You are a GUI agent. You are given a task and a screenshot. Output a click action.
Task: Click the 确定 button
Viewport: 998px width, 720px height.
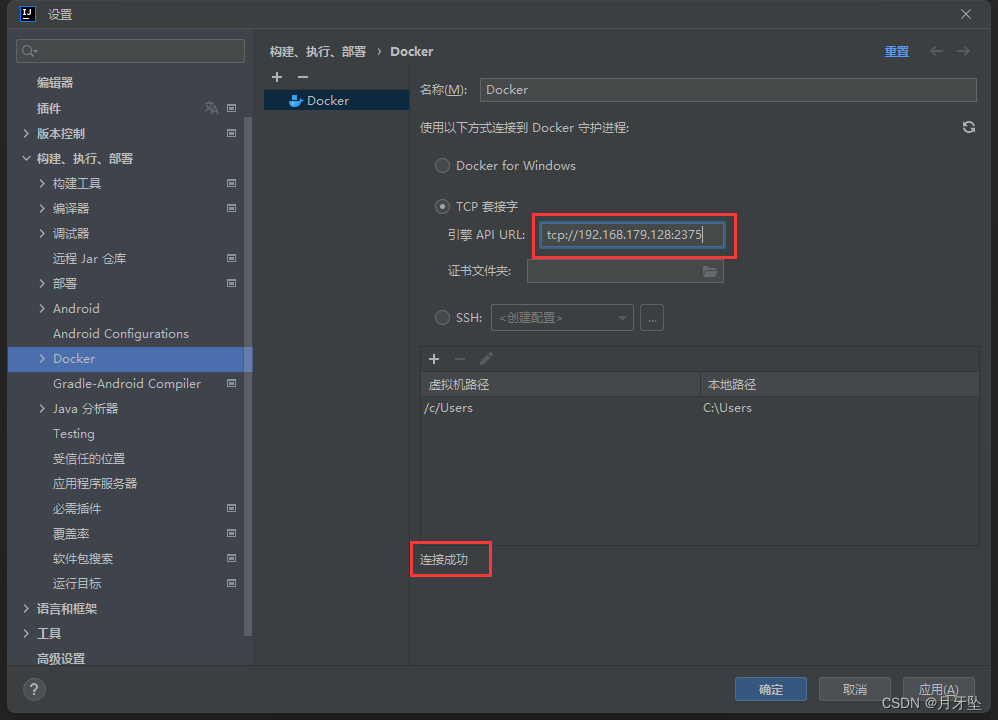coord(771,689)
